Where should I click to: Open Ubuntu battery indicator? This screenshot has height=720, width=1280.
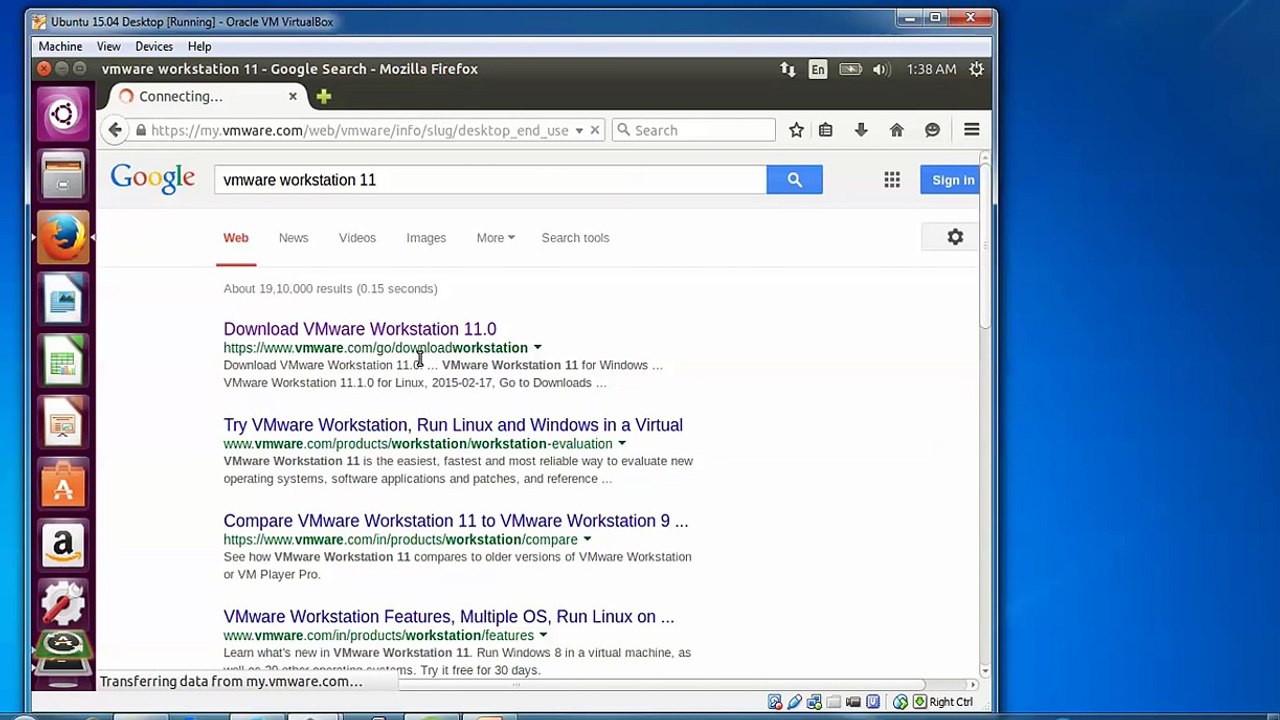point(850,69)
